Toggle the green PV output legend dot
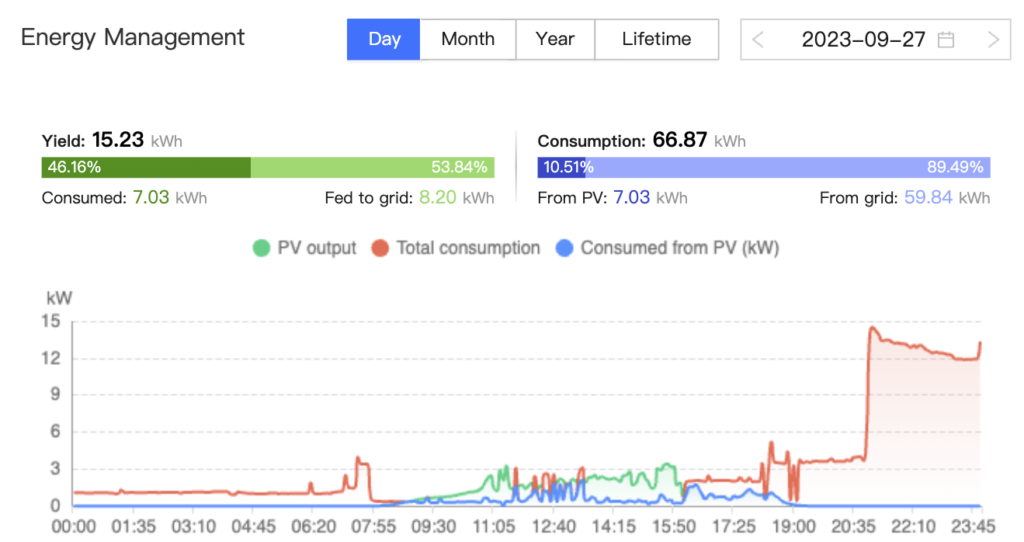This screenshot has width=1024, height=542. point(261,248)
